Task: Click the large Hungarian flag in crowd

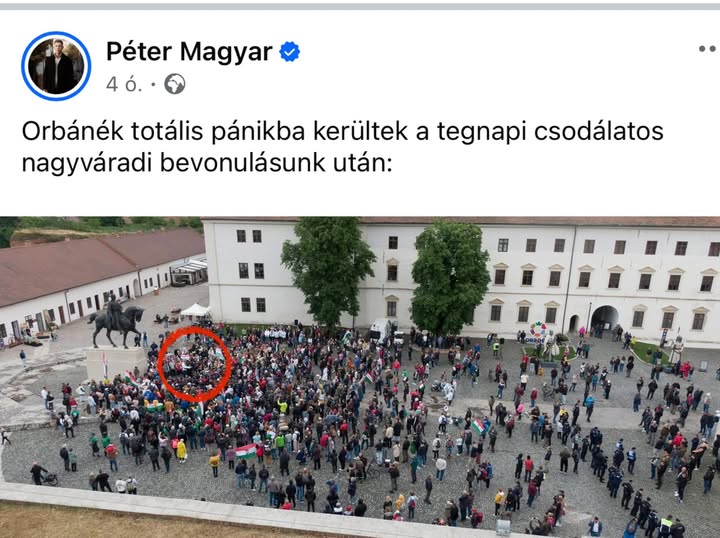Action: click(246, 451)
